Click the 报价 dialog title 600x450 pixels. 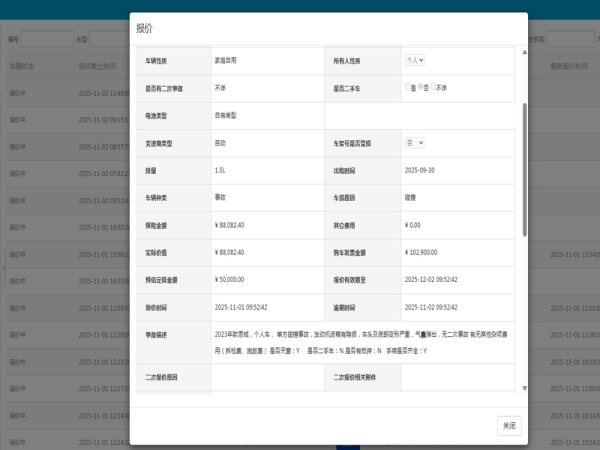coord(145,28)
